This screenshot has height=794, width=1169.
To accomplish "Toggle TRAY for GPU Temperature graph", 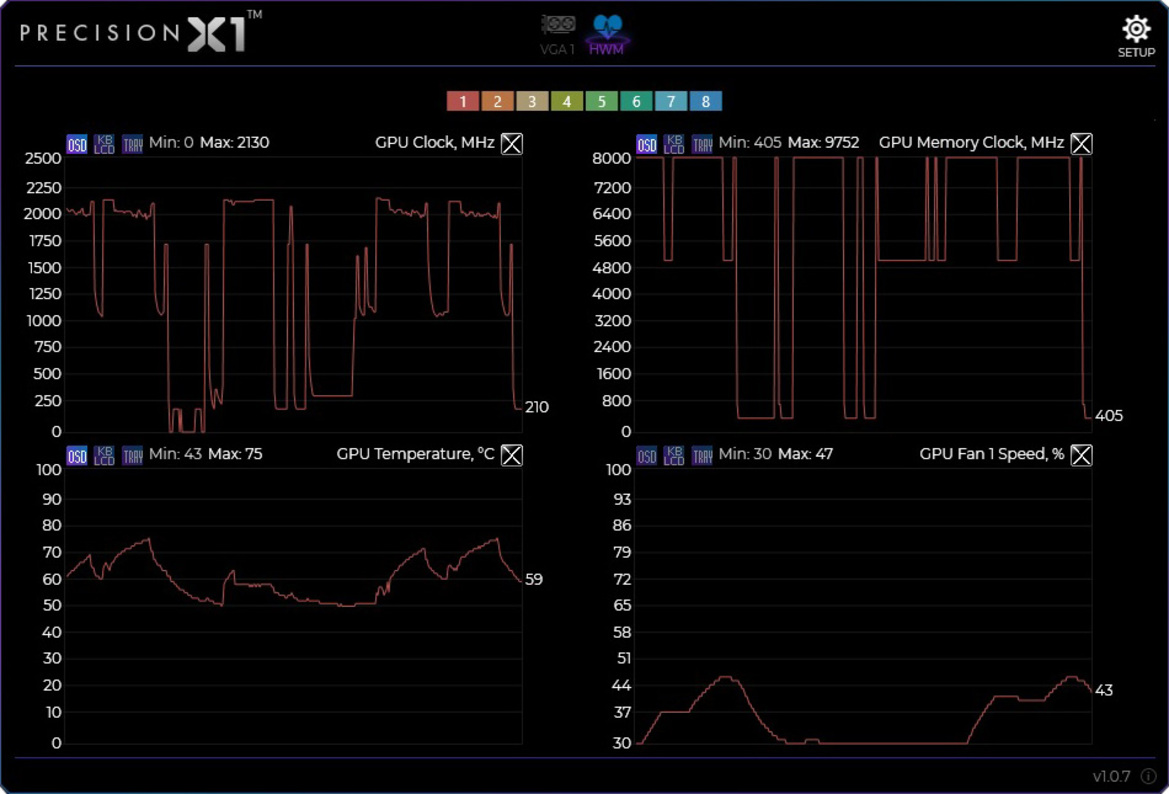I will coord(132,456).
